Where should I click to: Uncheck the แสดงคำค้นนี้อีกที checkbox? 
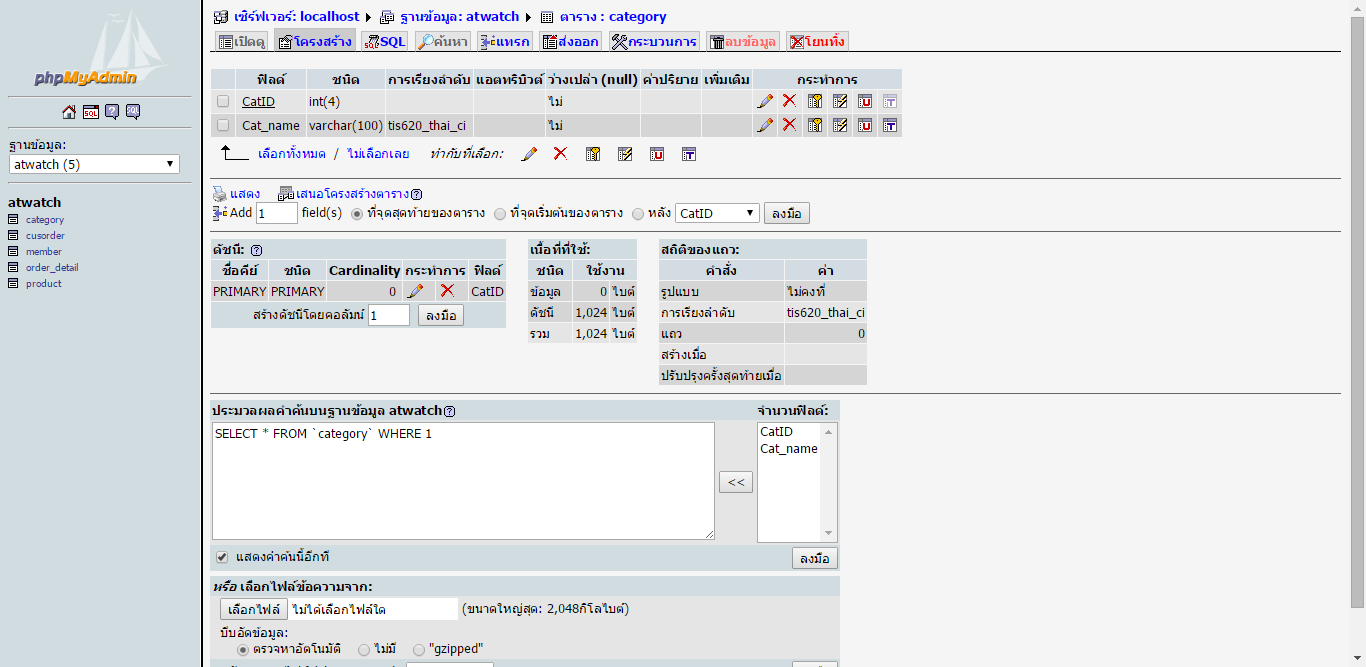pyautogui.click(x=222, y=557)
